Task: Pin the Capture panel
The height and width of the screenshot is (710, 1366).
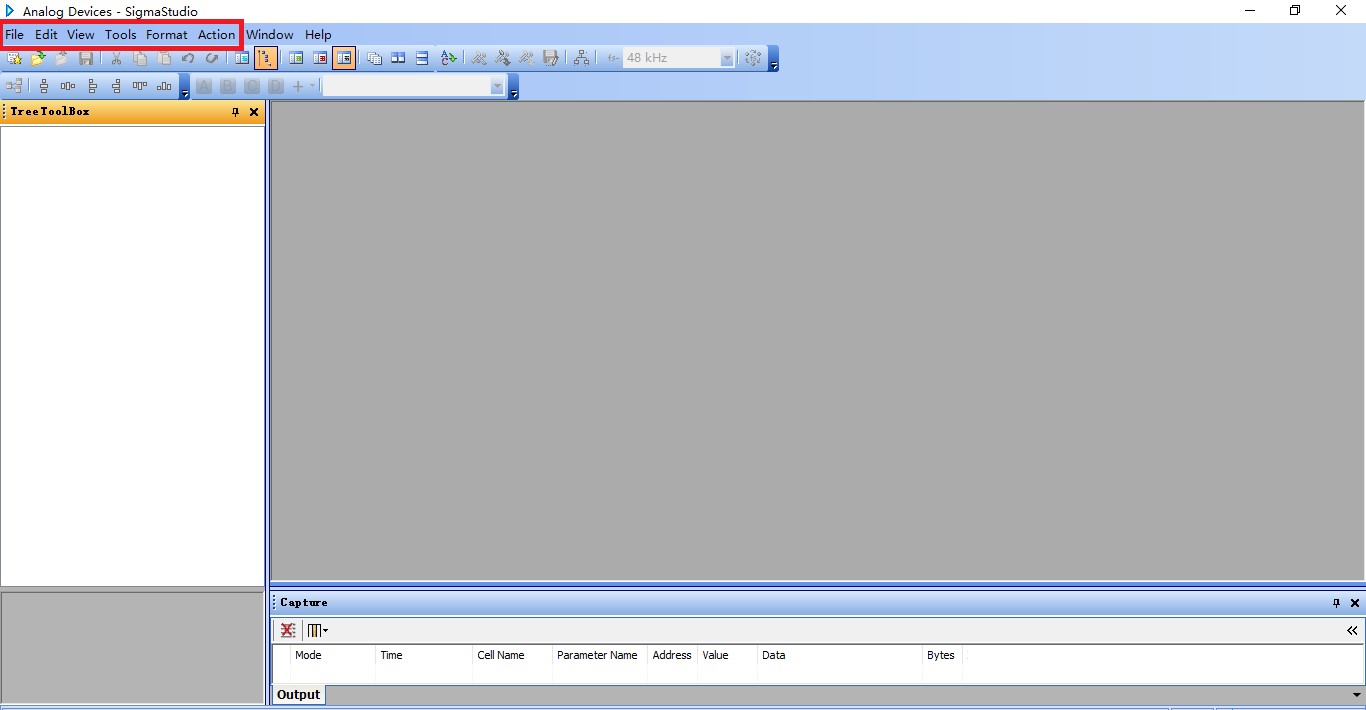Action: click(1336, 603)
